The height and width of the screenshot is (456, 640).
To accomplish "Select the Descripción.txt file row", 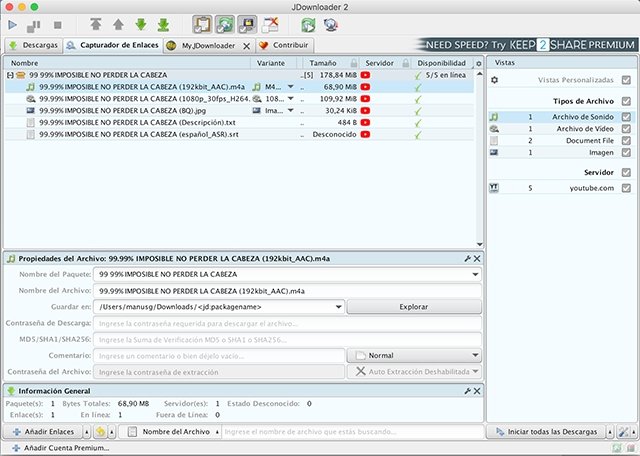I will click(239, 122).
